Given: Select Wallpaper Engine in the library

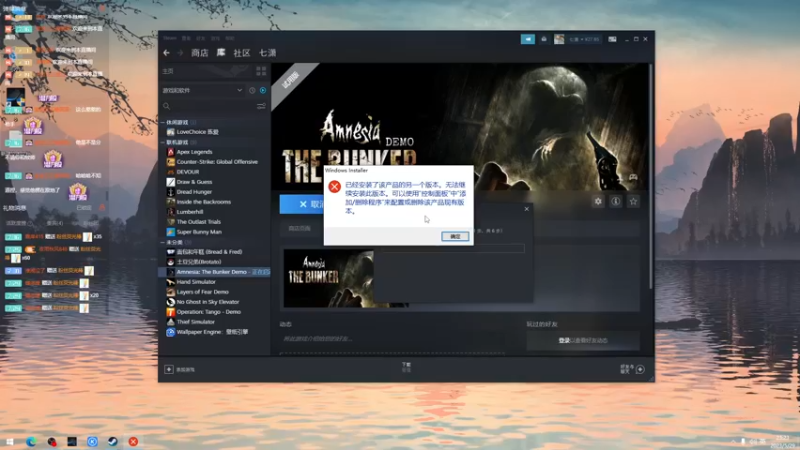Looking at the screenshot, I should 212,332.
